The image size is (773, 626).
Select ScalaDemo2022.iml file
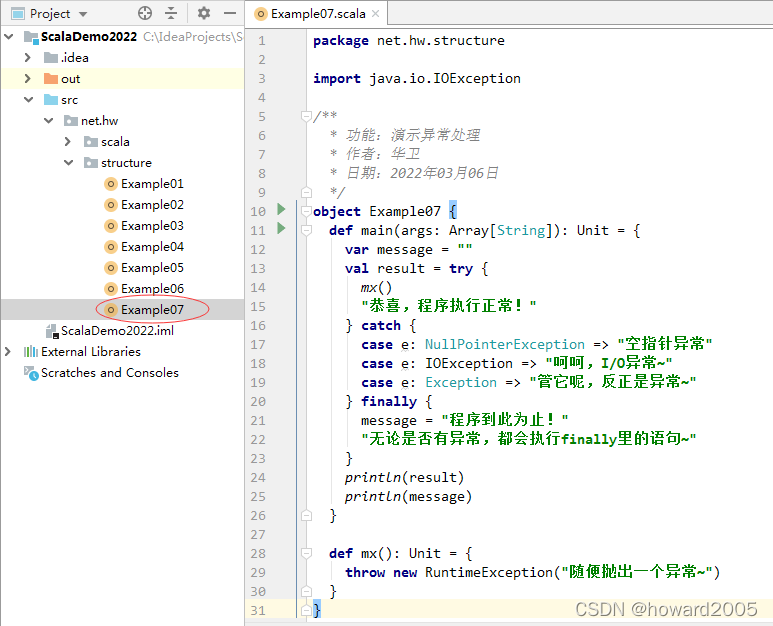click(117, 331)
